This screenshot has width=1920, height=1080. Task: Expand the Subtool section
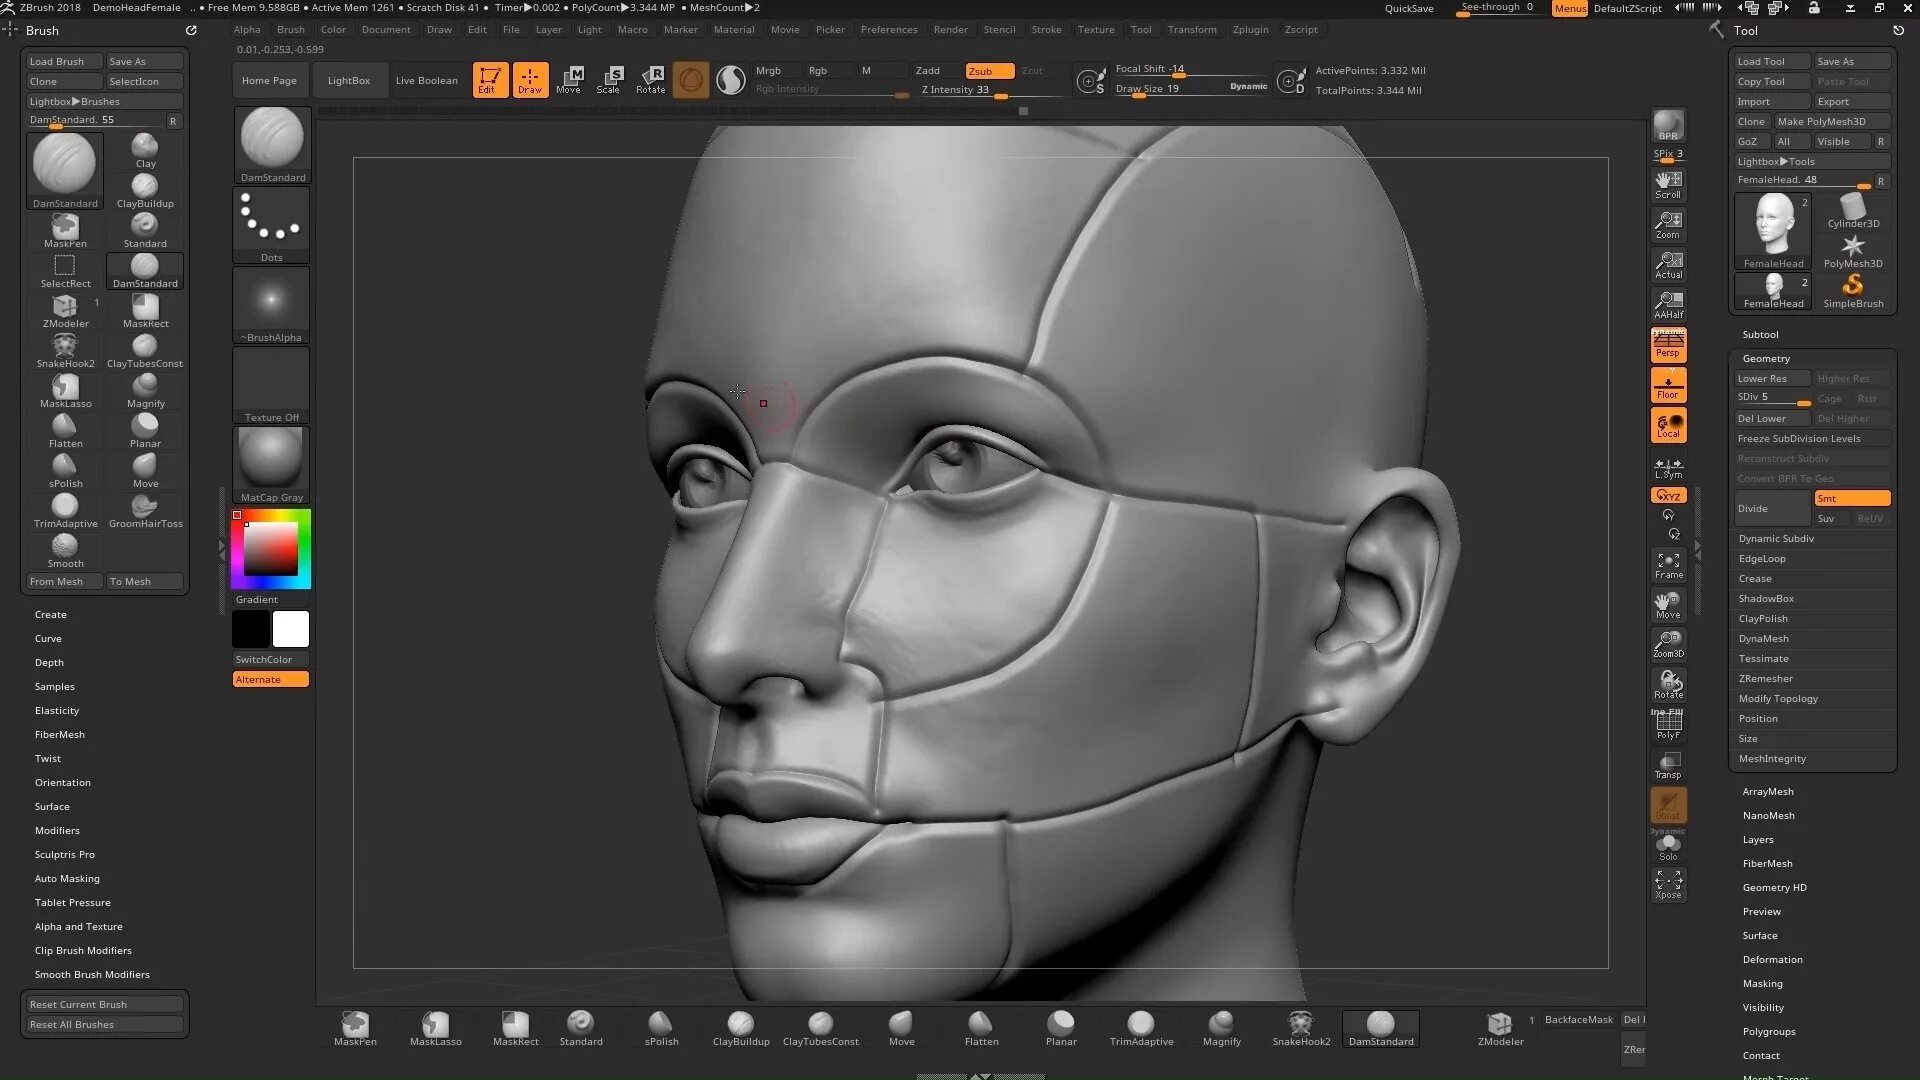tap(1760, 334)
